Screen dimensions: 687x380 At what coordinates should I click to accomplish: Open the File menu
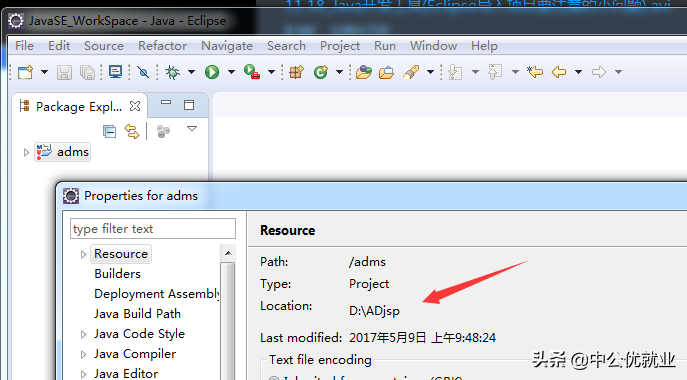25,46
